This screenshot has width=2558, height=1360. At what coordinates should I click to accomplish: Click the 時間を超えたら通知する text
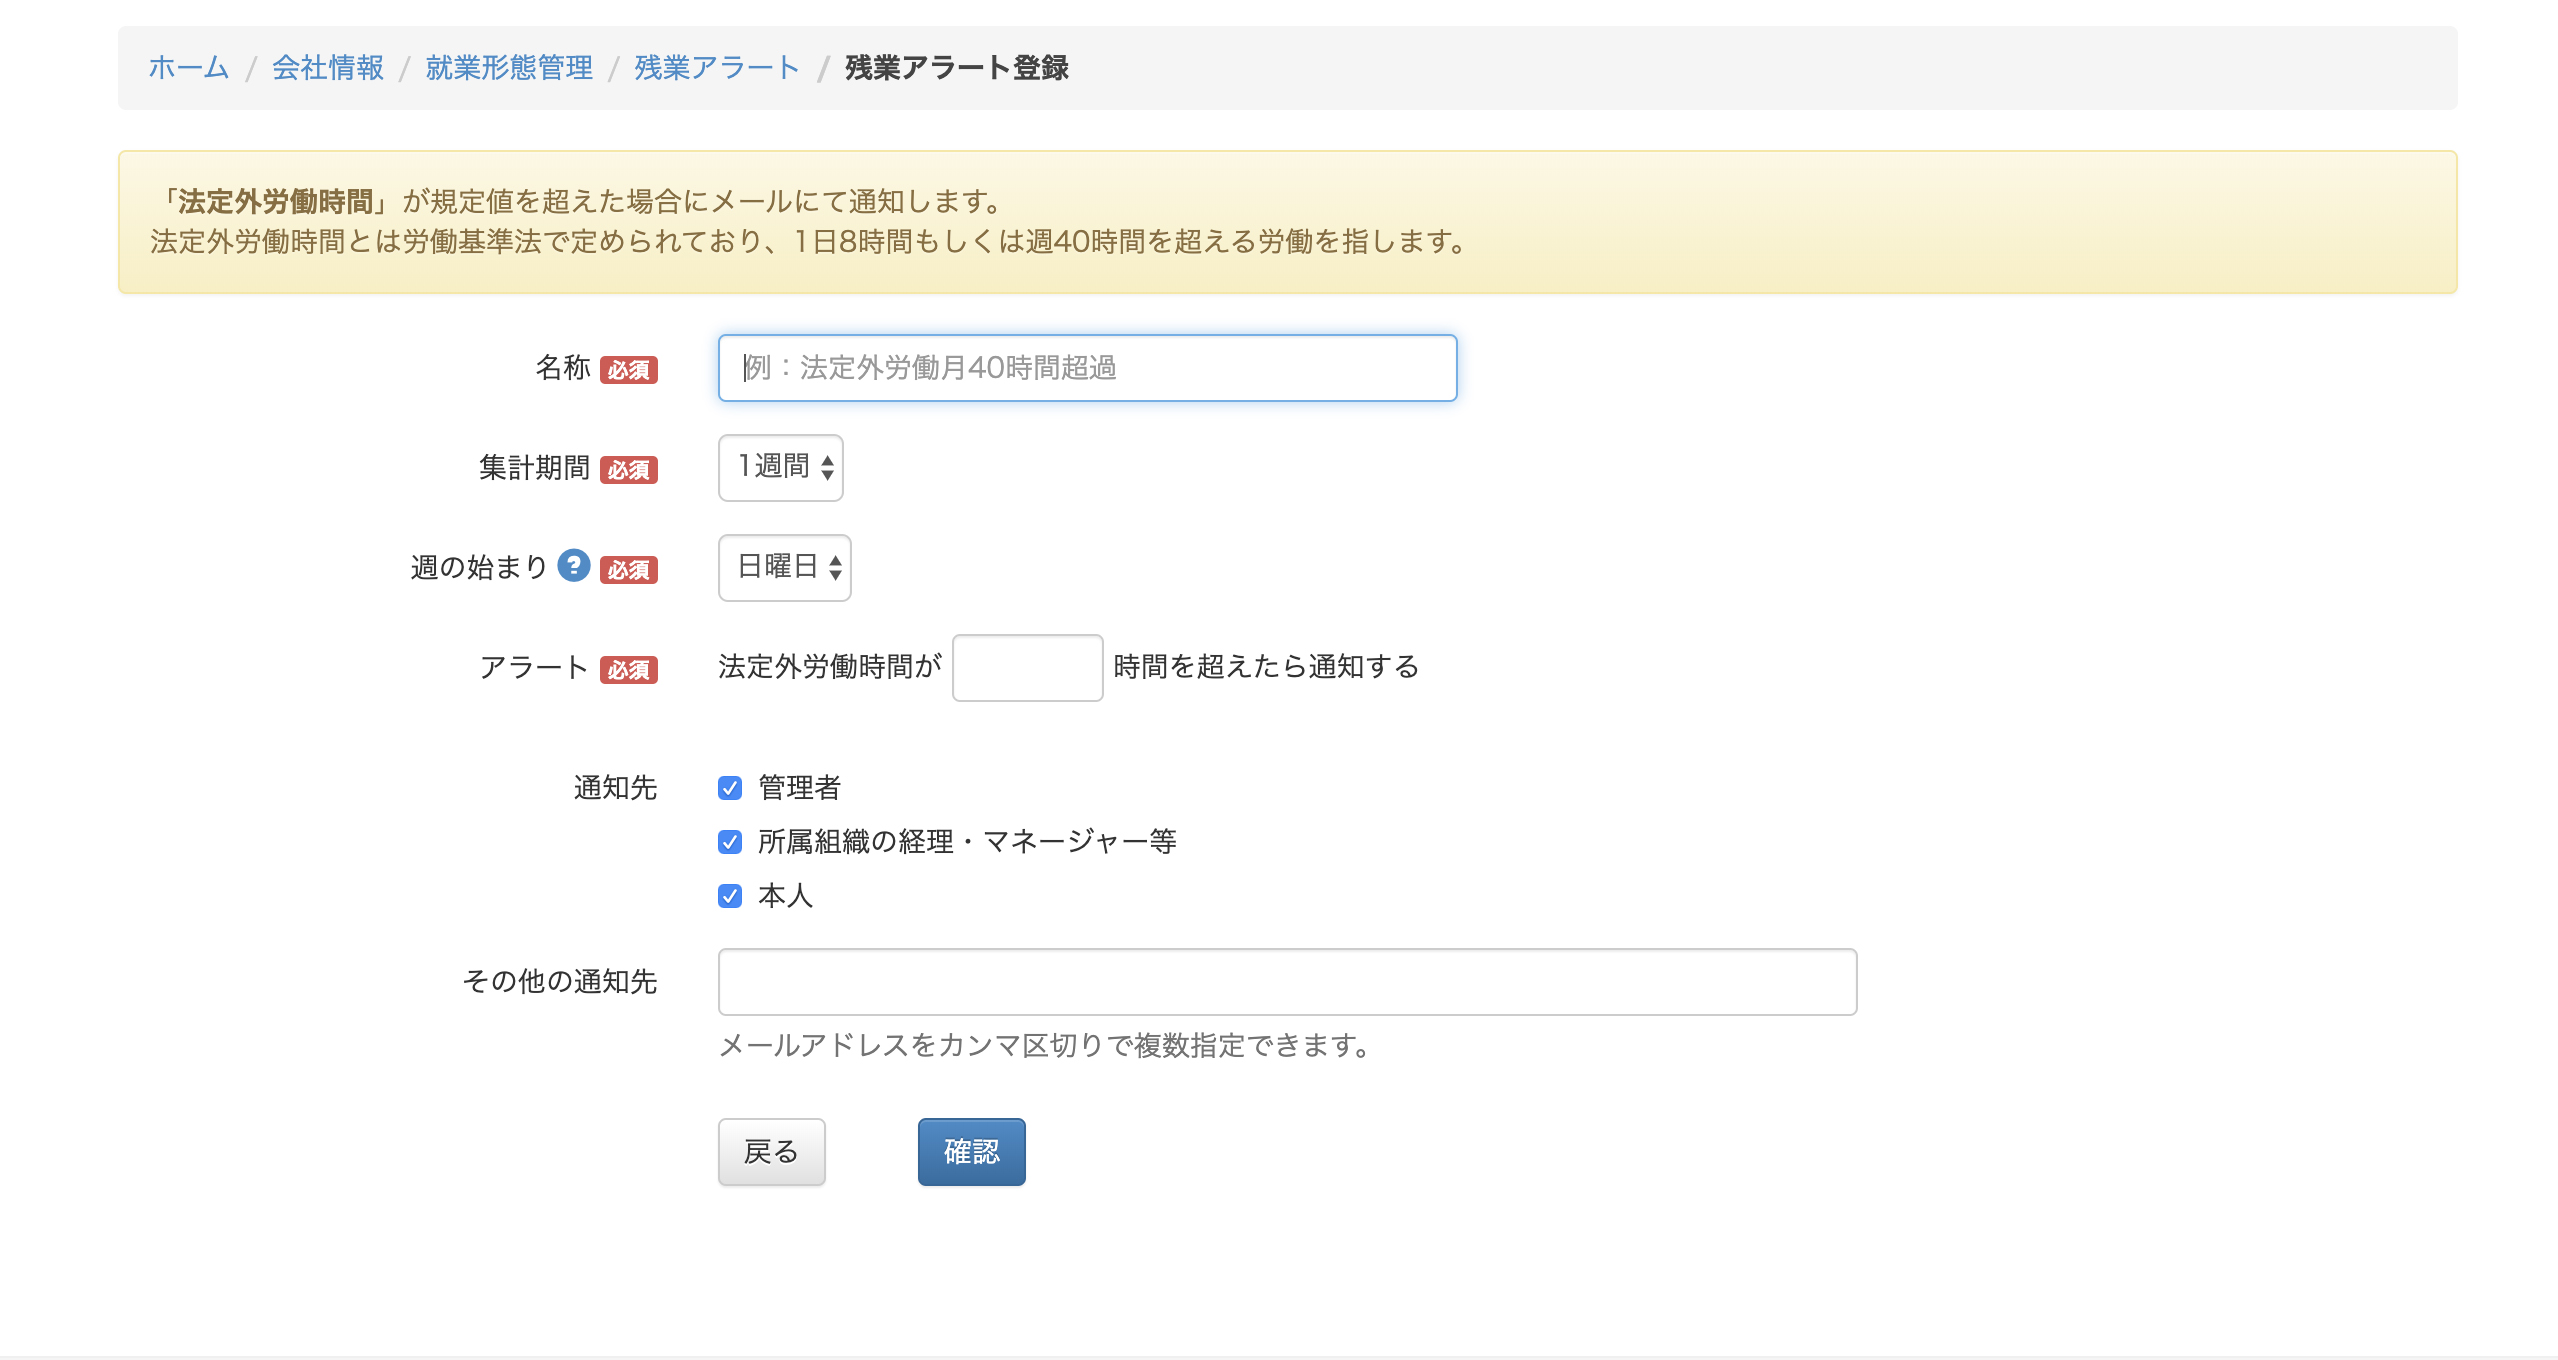(1266, 667)
